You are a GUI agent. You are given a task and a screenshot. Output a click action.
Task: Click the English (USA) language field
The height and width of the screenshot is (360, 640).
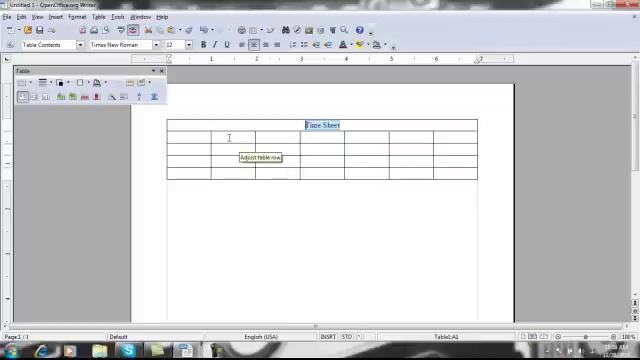click(x=261, y=337)
